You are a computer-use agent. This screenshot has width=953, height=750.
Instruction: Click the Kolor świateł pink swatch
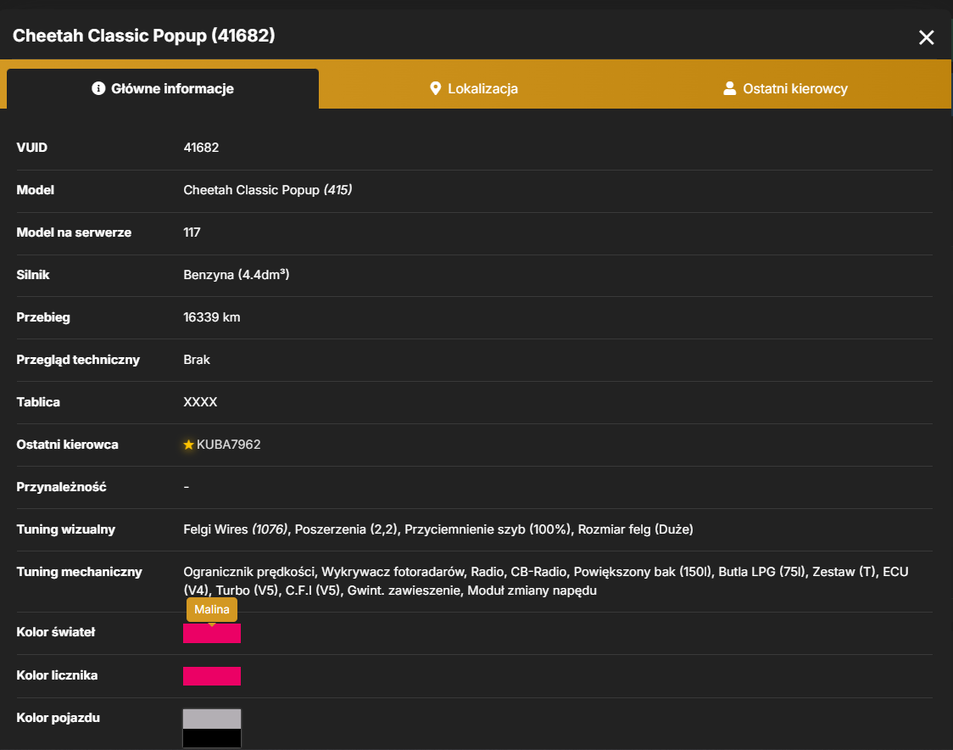212,633
